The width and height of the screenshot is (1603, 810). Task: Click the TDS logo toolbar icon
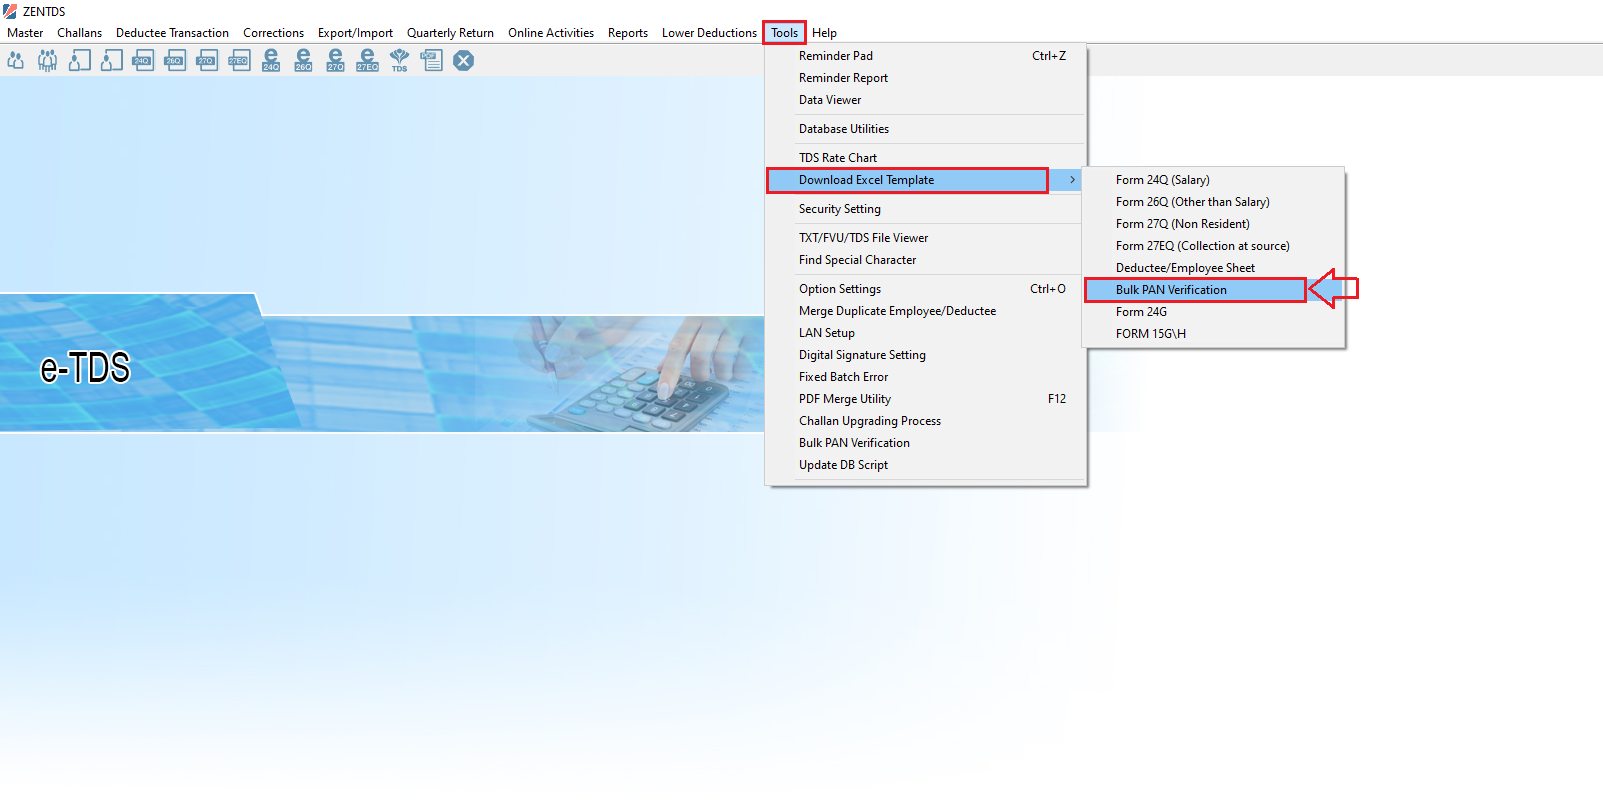click(399, 60)
